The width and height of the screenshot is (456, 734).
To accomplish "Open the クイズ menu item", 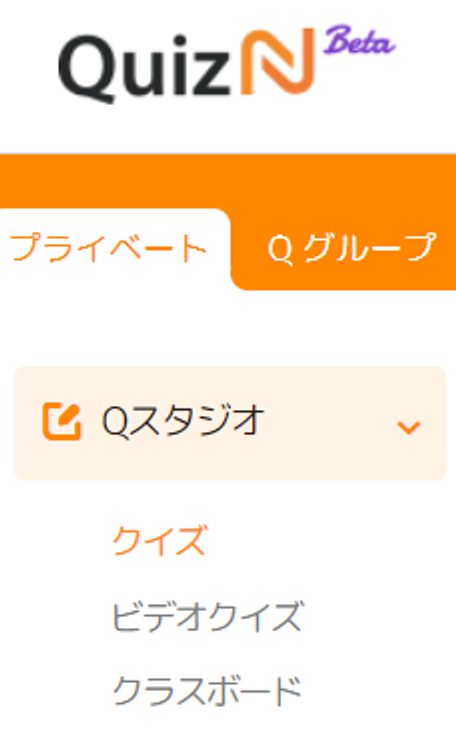I will point(159,540).
